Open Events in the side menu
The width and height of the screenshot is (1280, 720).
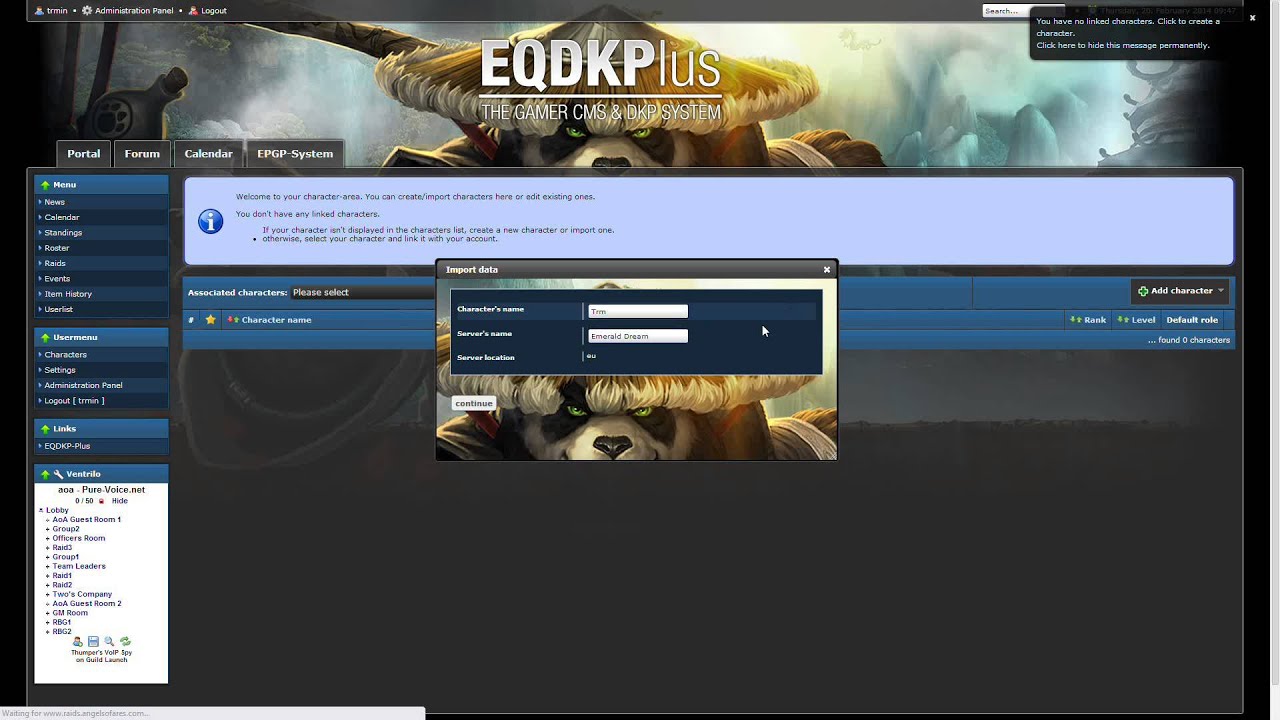click(x=57, y=279)
